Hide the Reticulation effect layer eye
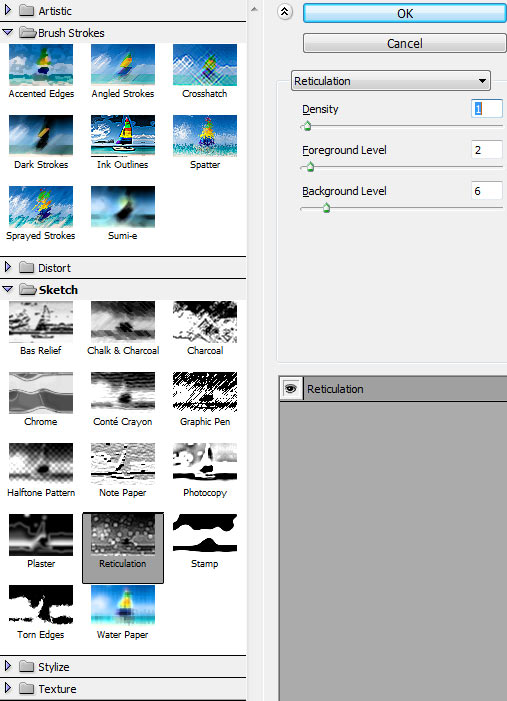507x701 pixels. [x=291, y=389]
